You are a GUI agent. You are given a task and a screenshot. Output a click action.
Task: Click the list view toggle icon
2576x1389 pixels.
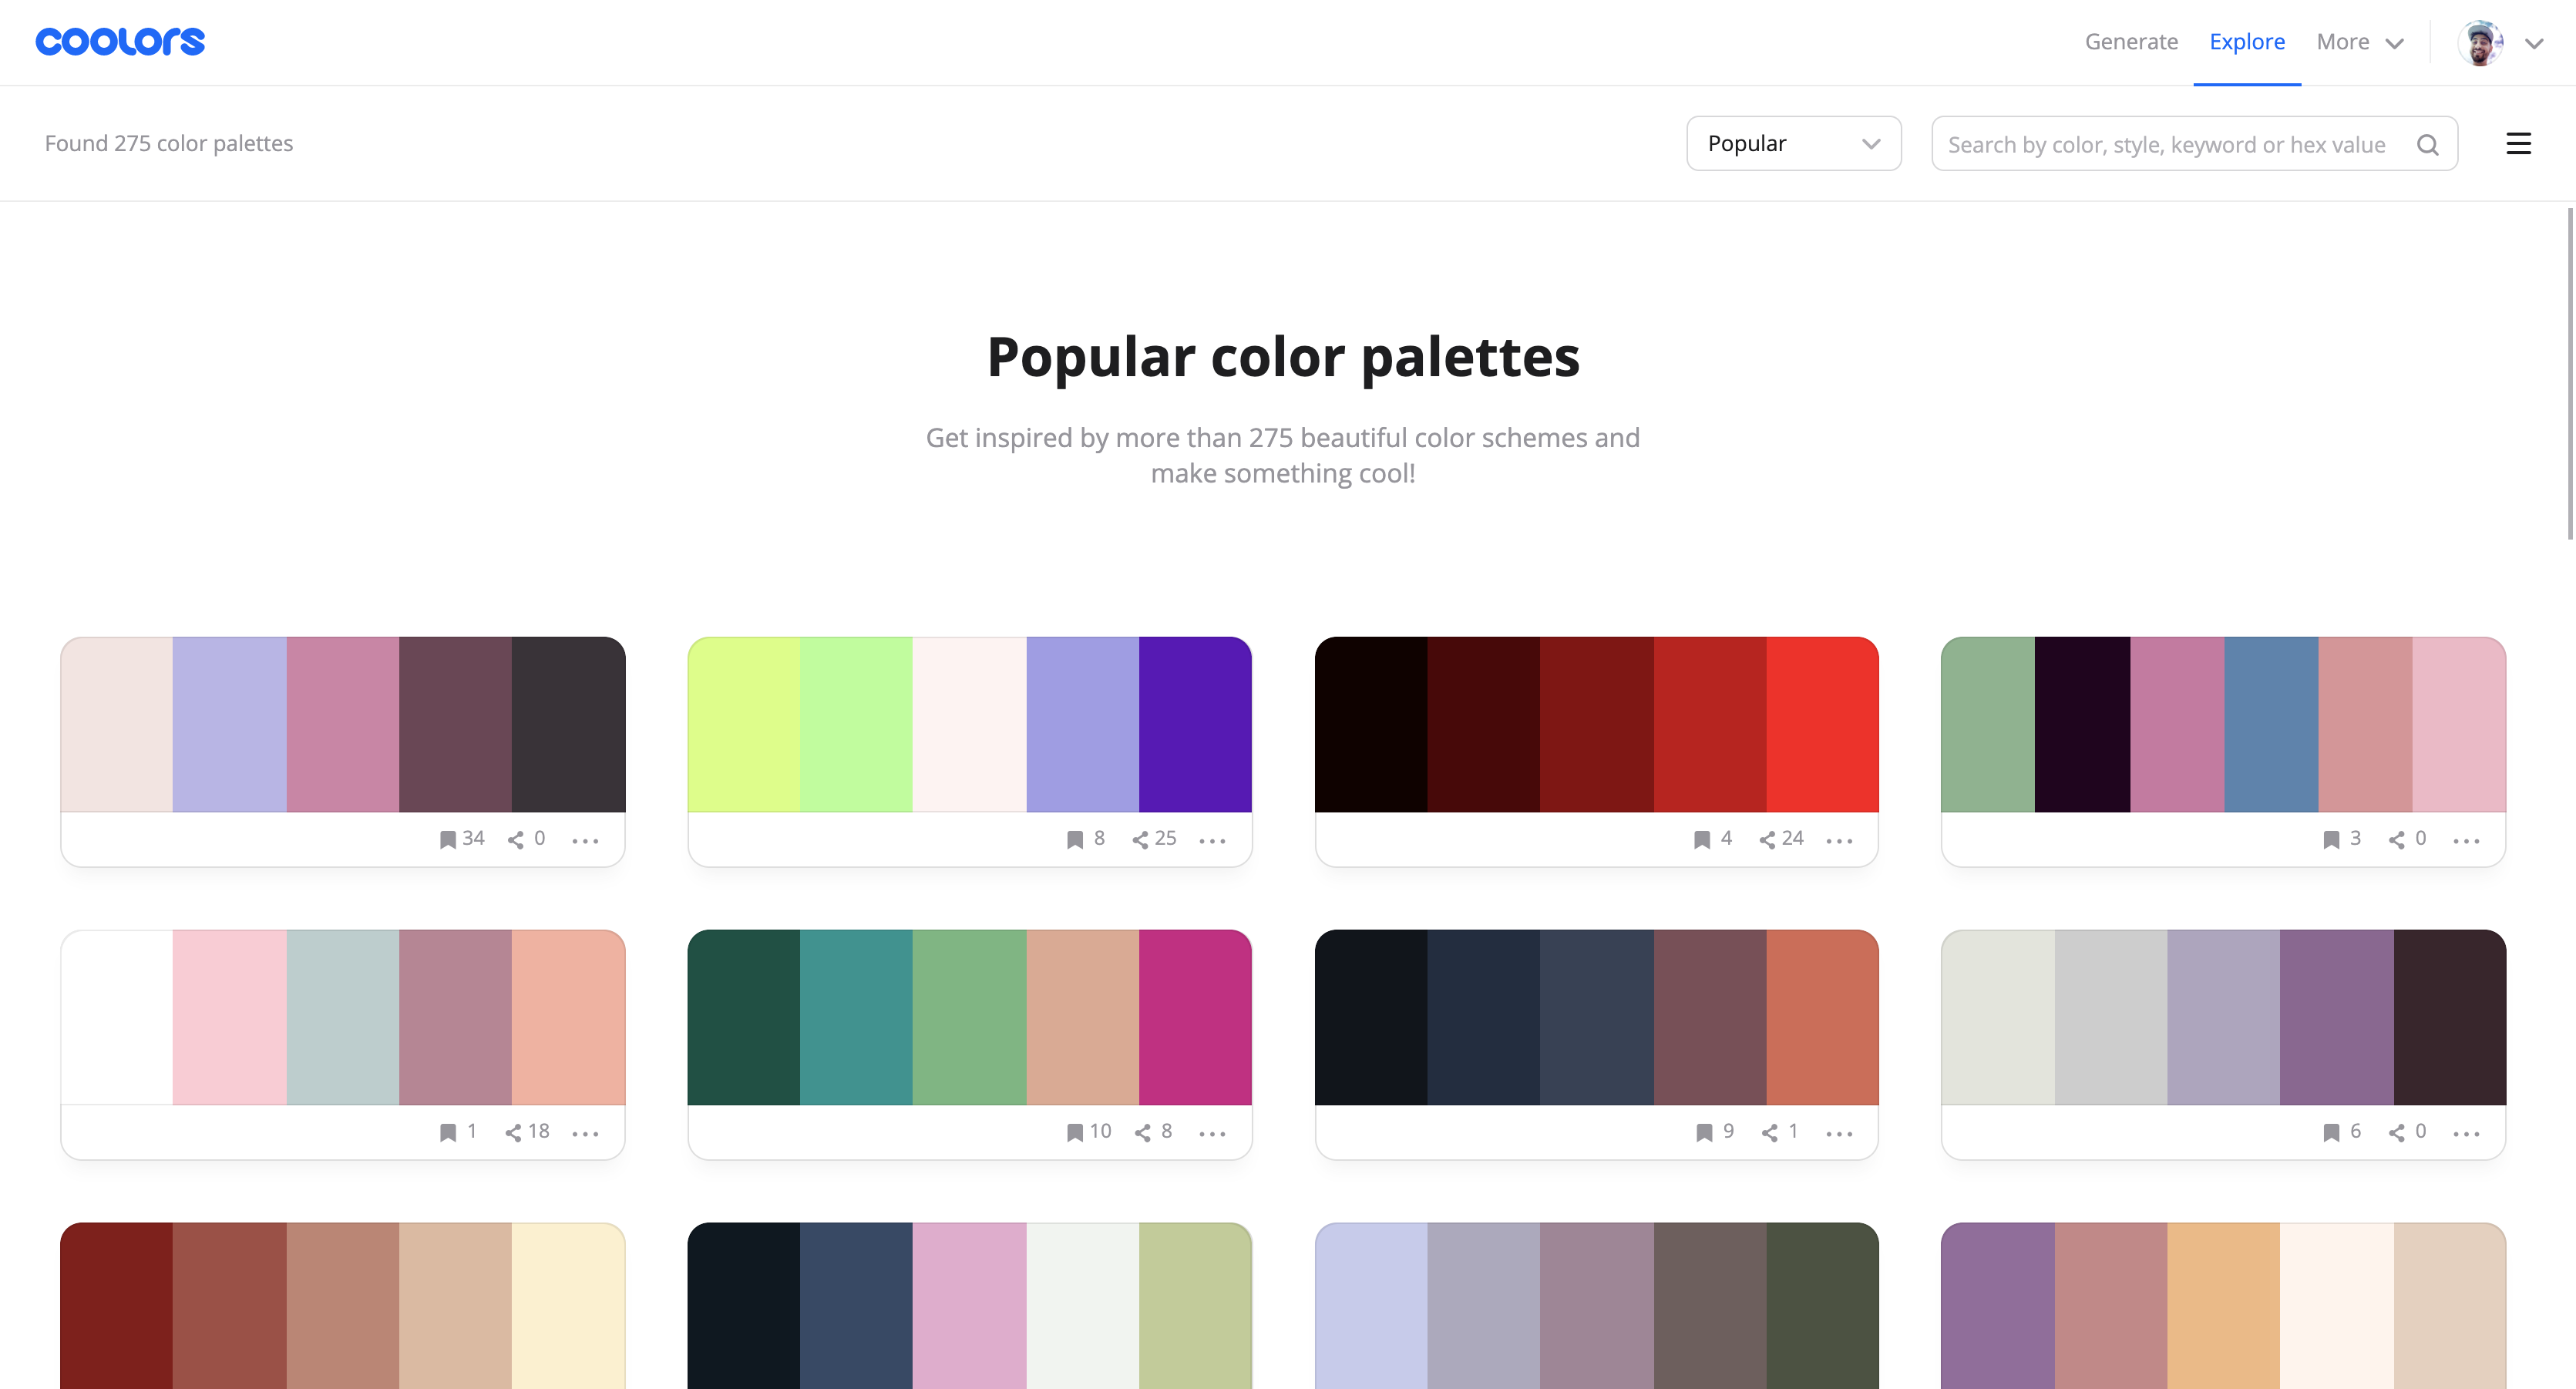click(x=2518, y=142)
